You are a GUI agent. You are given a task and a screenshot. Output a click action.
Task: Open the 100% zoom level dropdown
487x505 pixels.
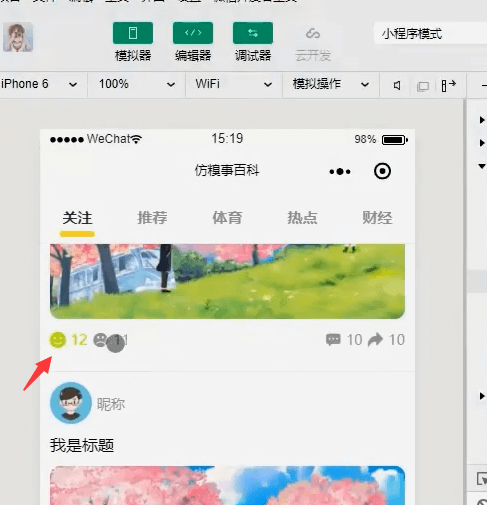pyautogui.click(x=137, y=84)
